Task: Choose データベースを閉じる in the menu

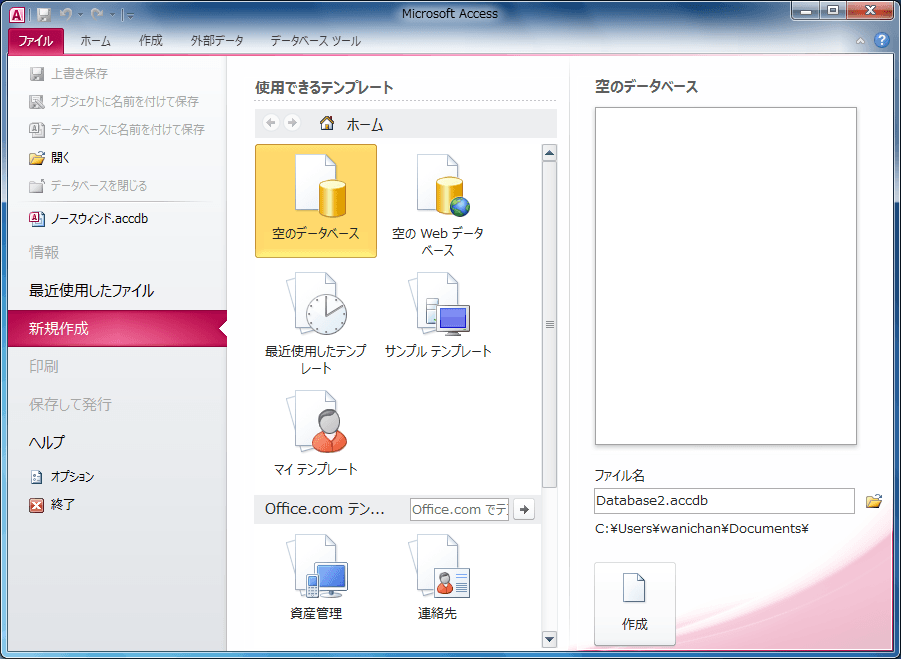Action: click(88, 186)
